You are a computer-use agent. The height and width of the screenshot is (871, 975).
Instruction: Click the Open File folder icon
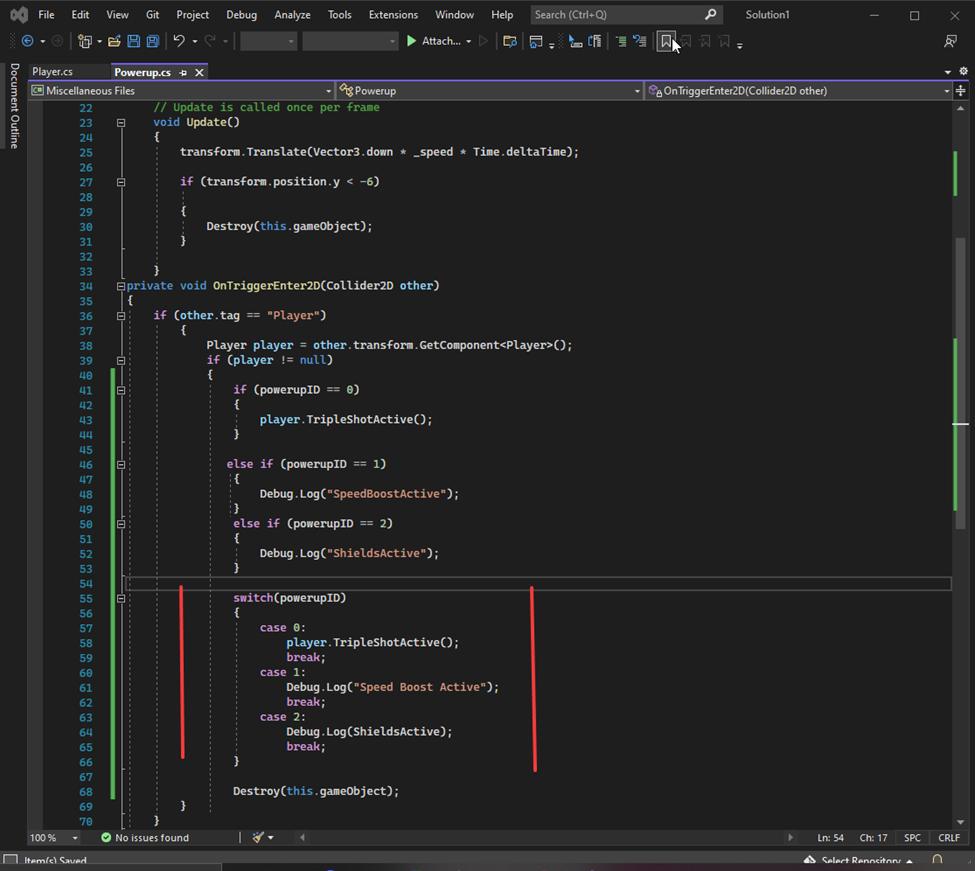pos(114,41)
